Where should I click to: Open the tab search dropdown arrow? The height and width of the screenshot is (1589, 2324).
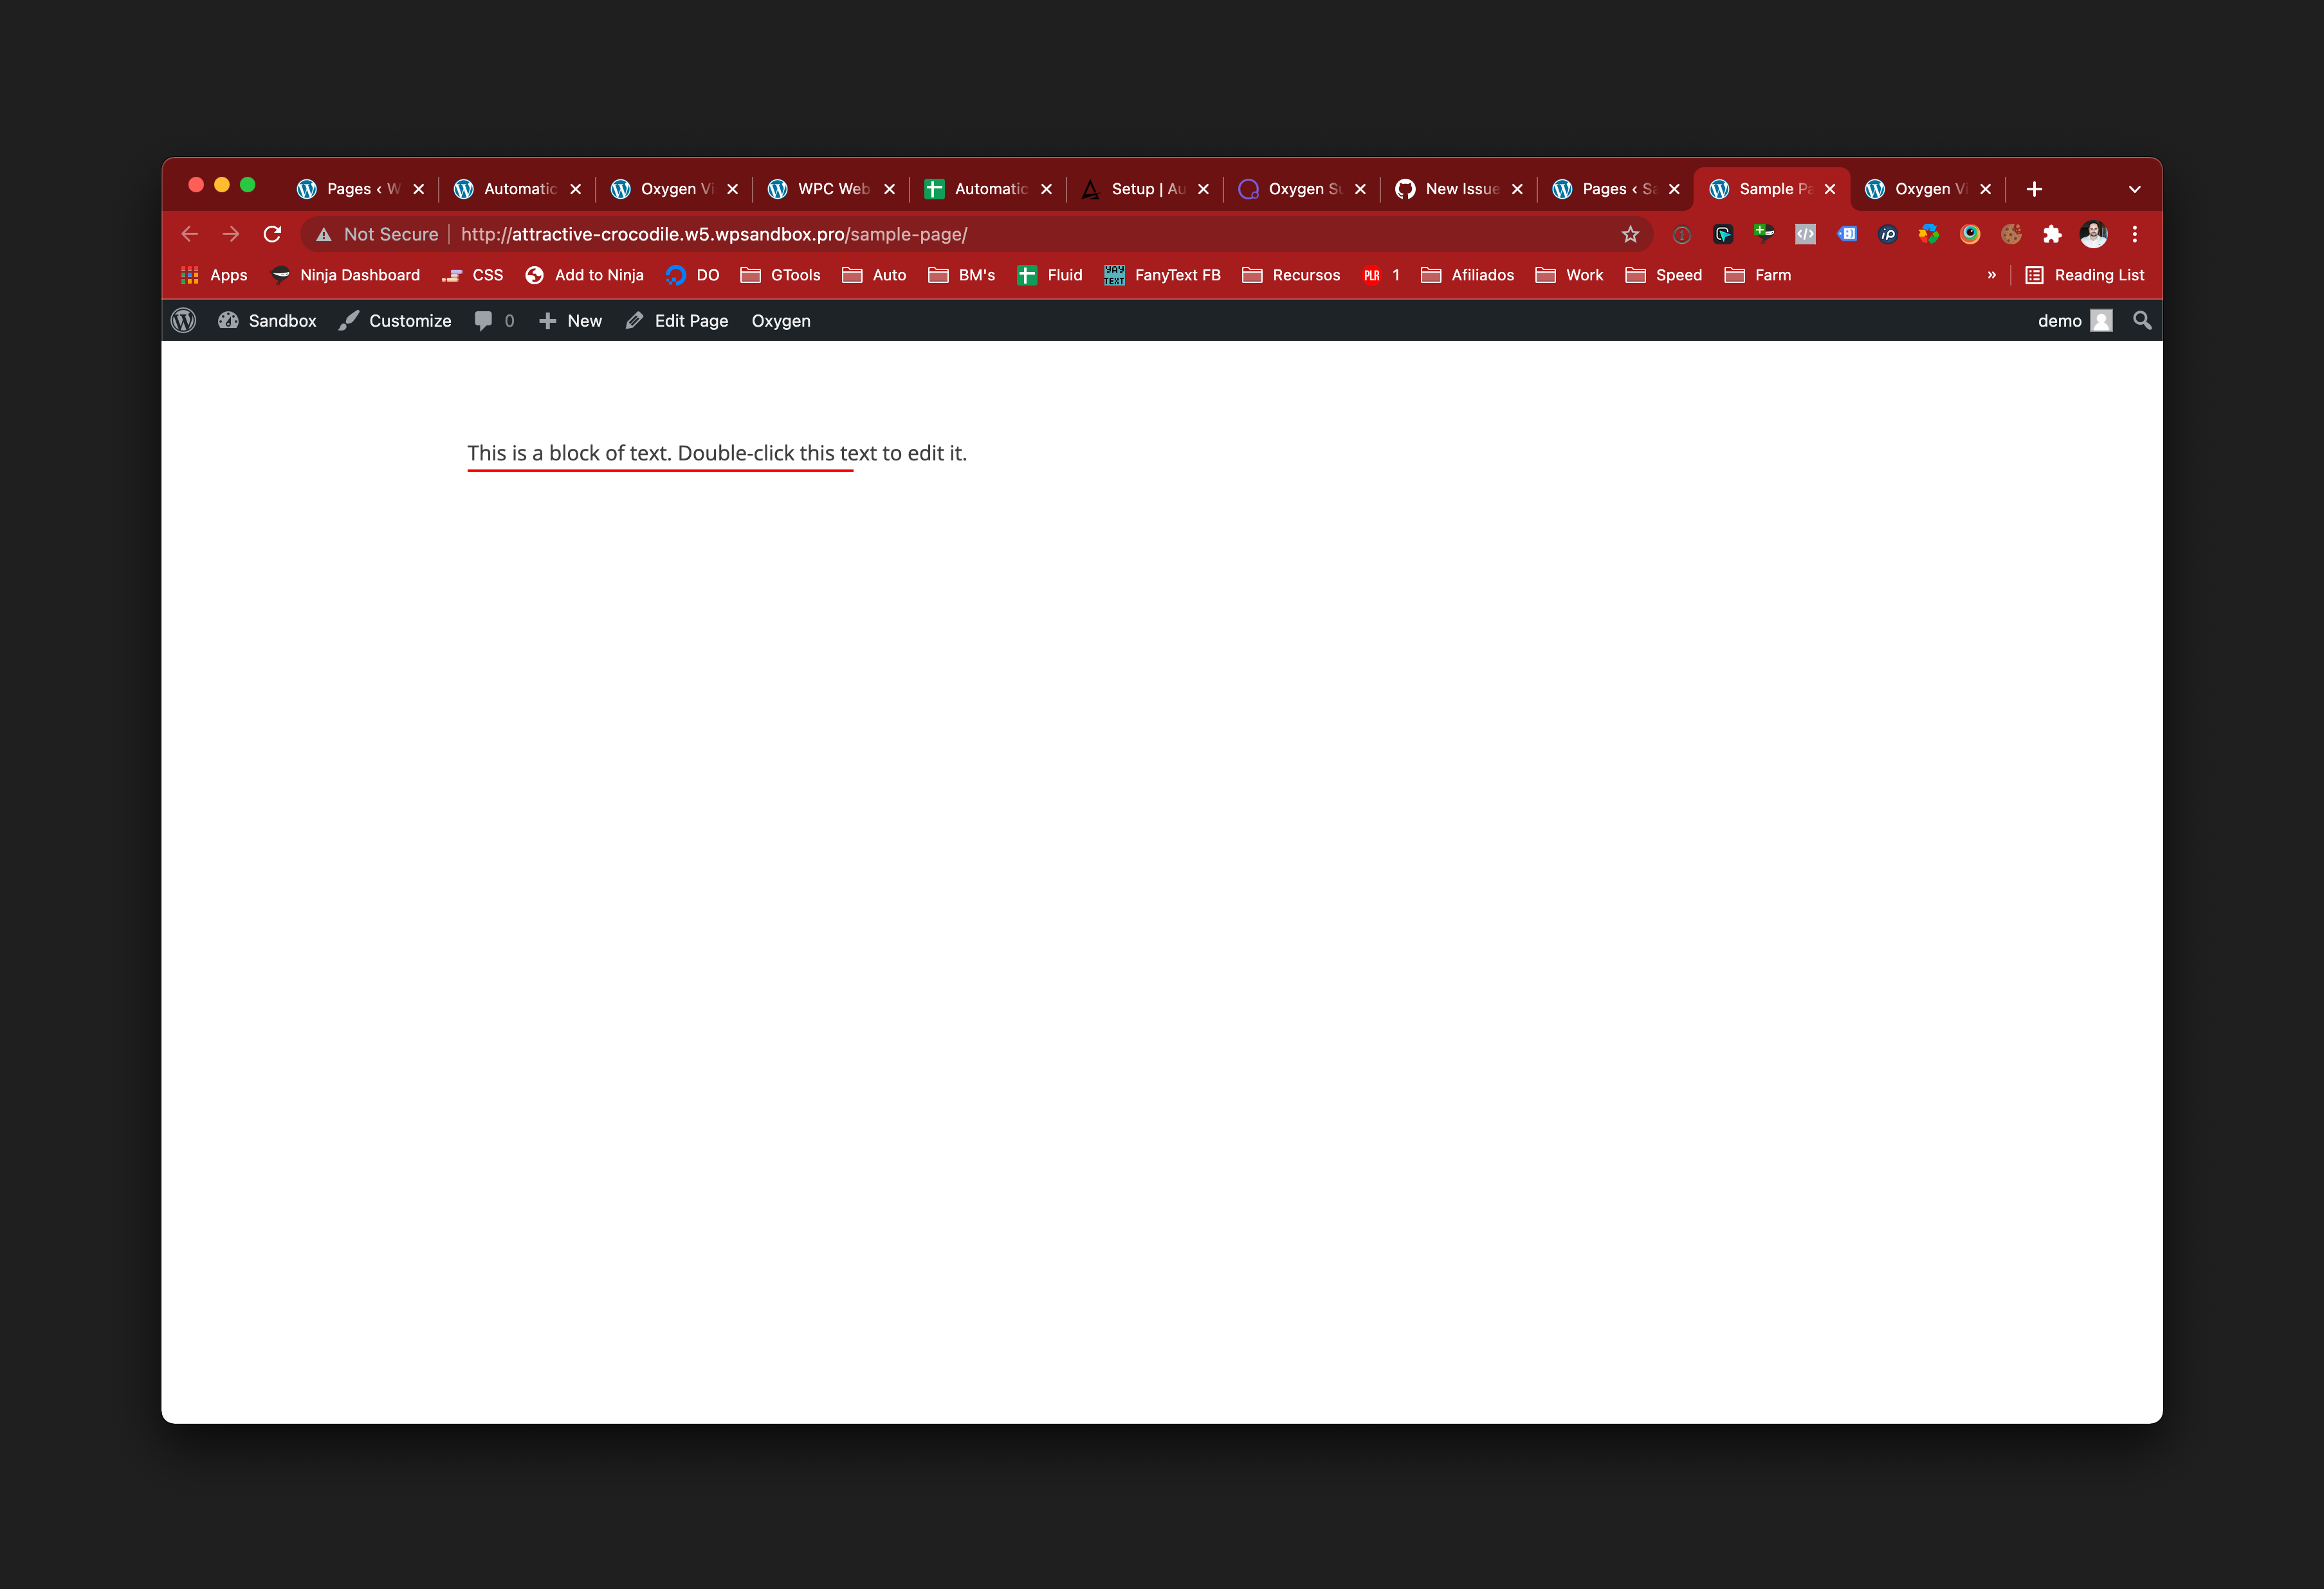click(x=2134, y=188)
